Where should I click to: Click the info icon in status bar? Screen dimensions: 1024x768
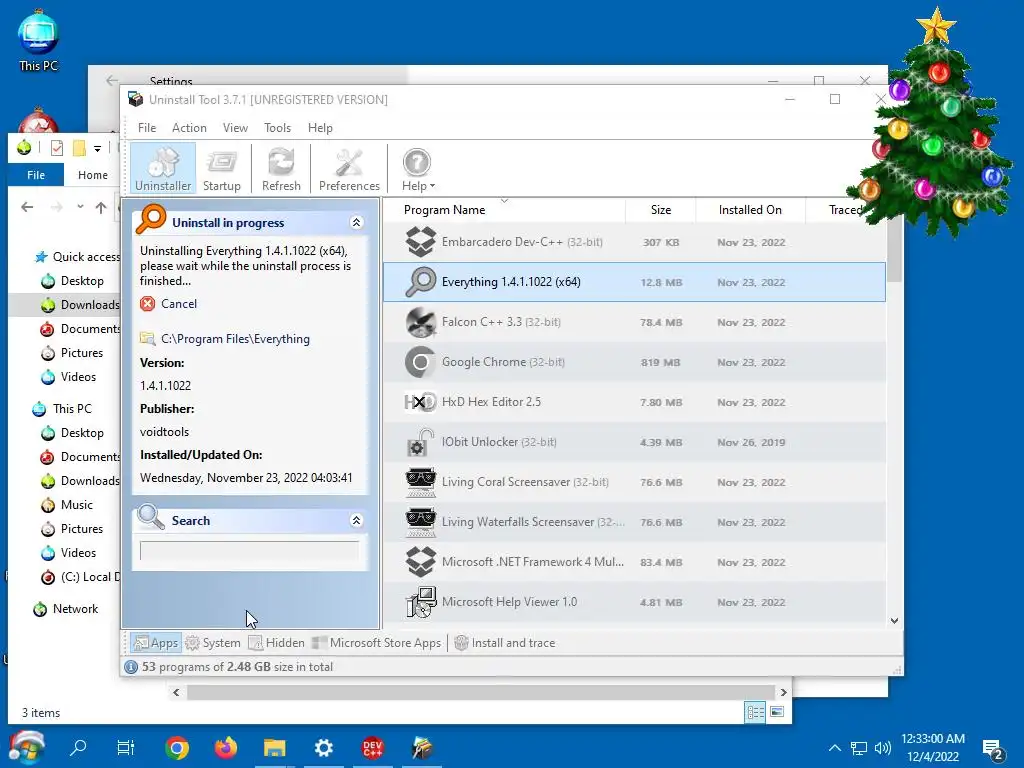131,667
